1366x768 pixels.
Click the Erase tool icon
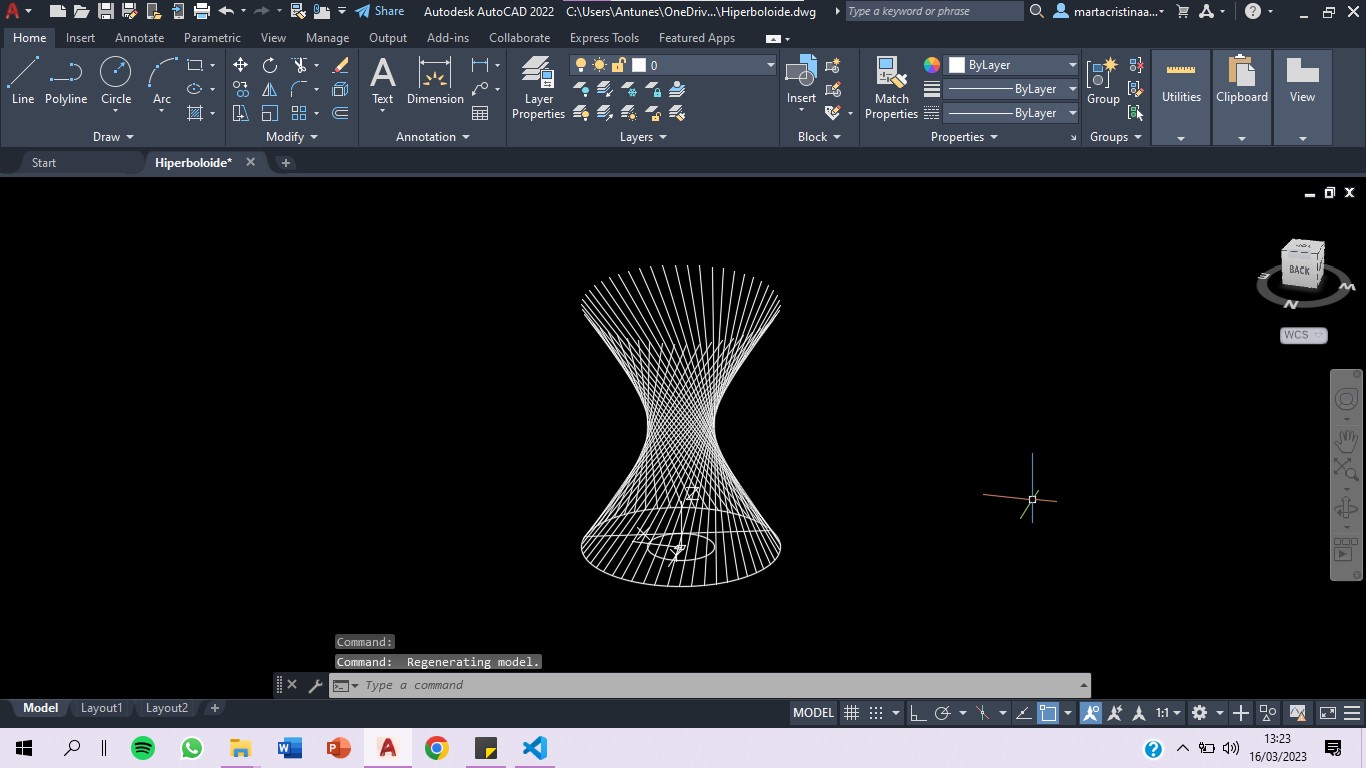point(340,65)
